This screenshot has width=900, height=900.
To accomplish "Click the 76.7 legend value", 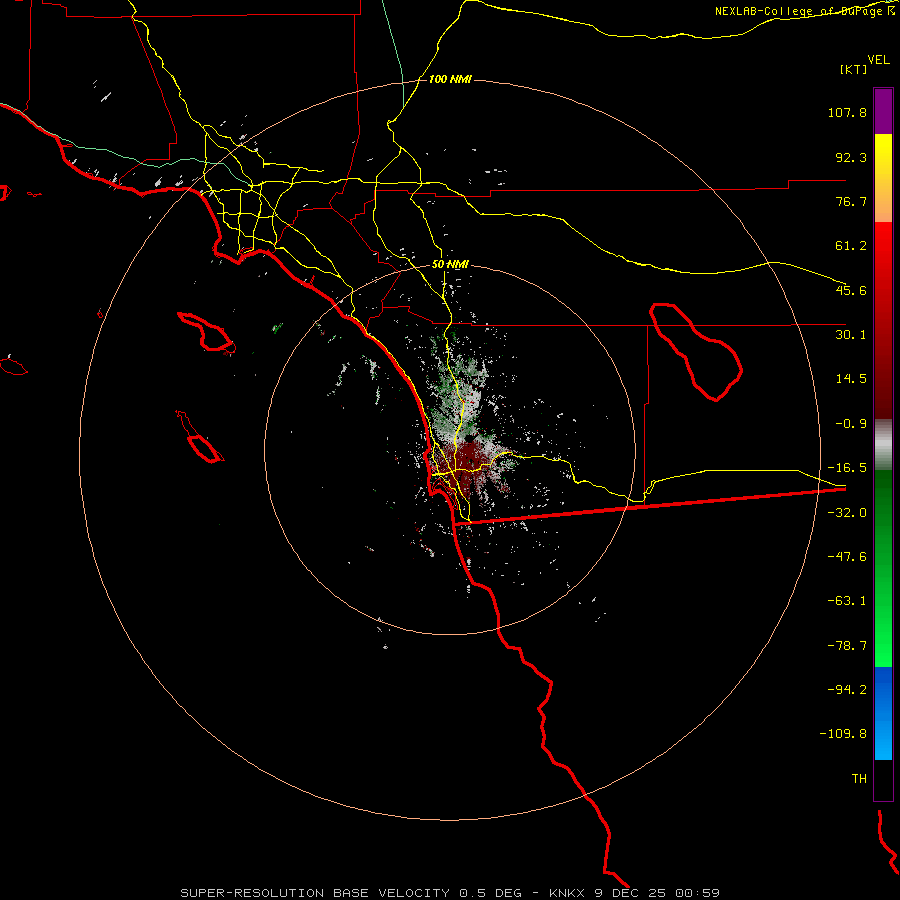I will pos(851,201).
